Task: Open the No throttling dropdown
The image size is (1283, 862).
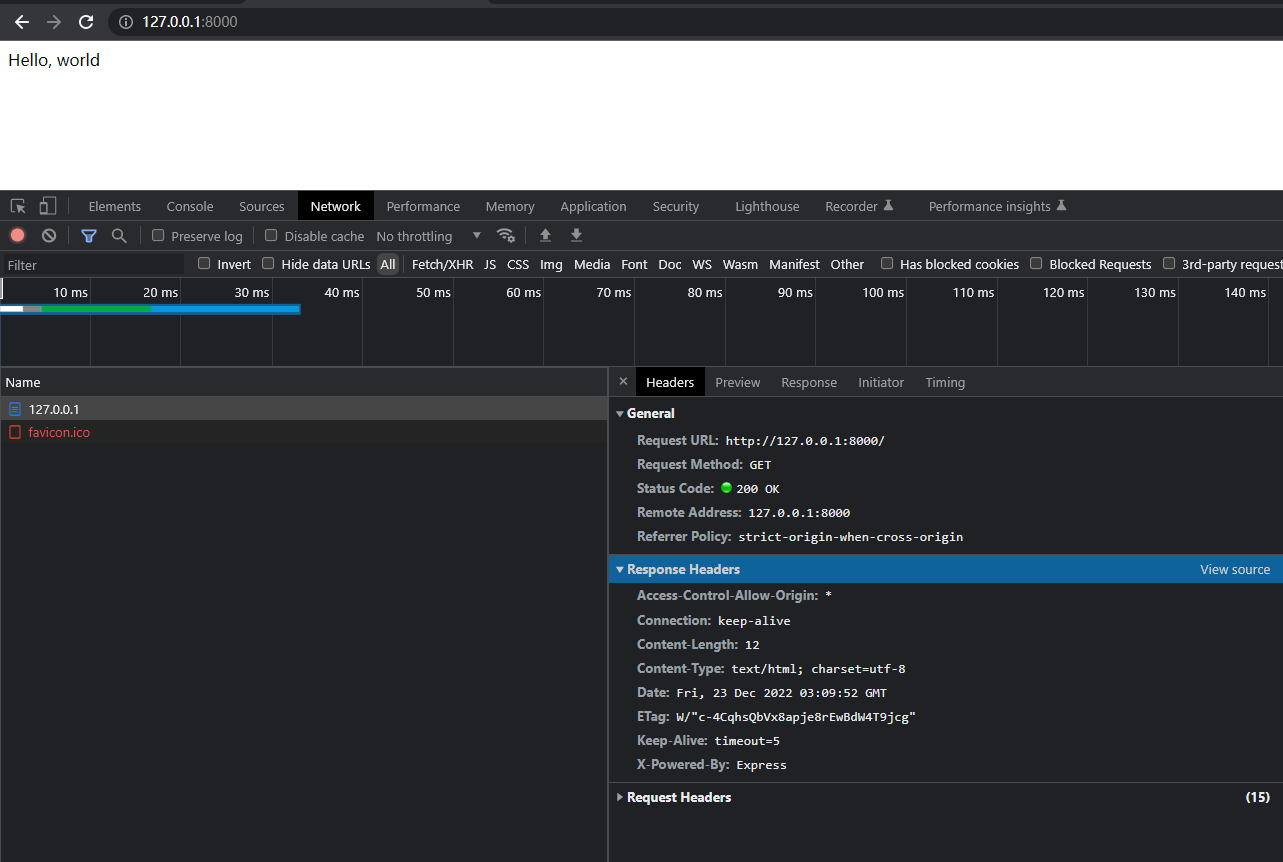Action: pos(429,236)
